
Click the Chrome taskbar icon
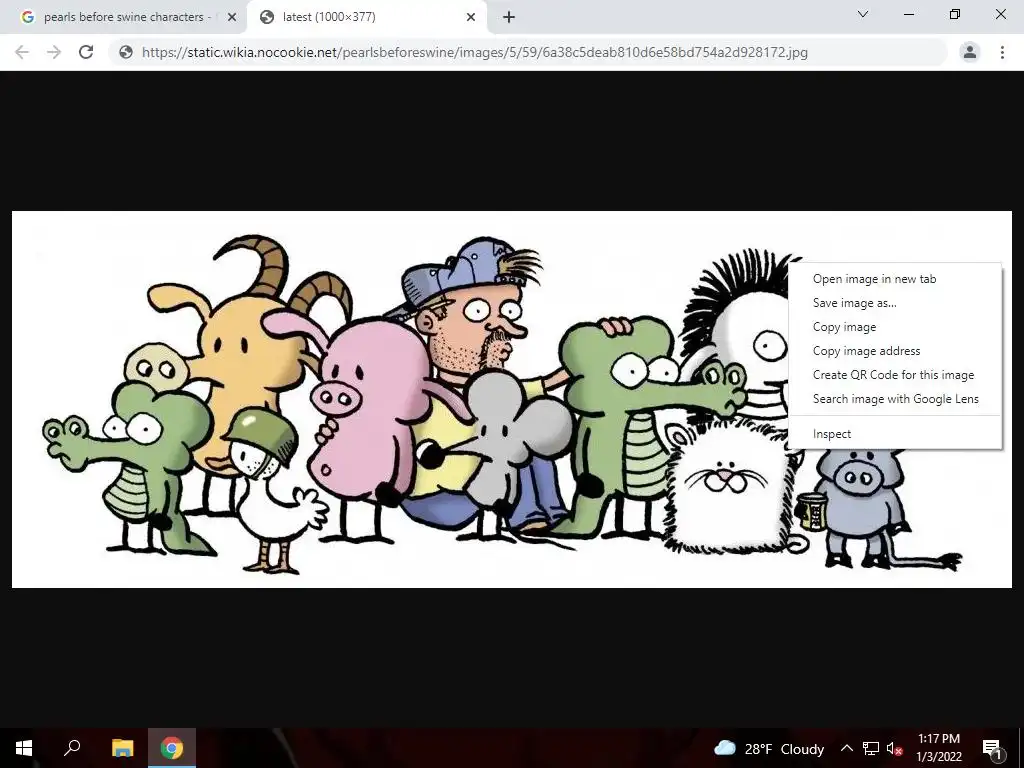pos(172,748)
